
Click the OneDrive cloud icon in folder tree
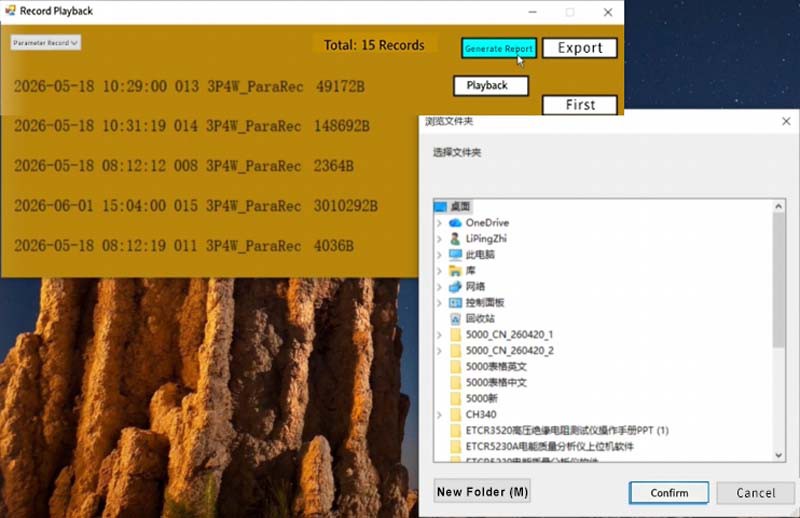[455, 223]
